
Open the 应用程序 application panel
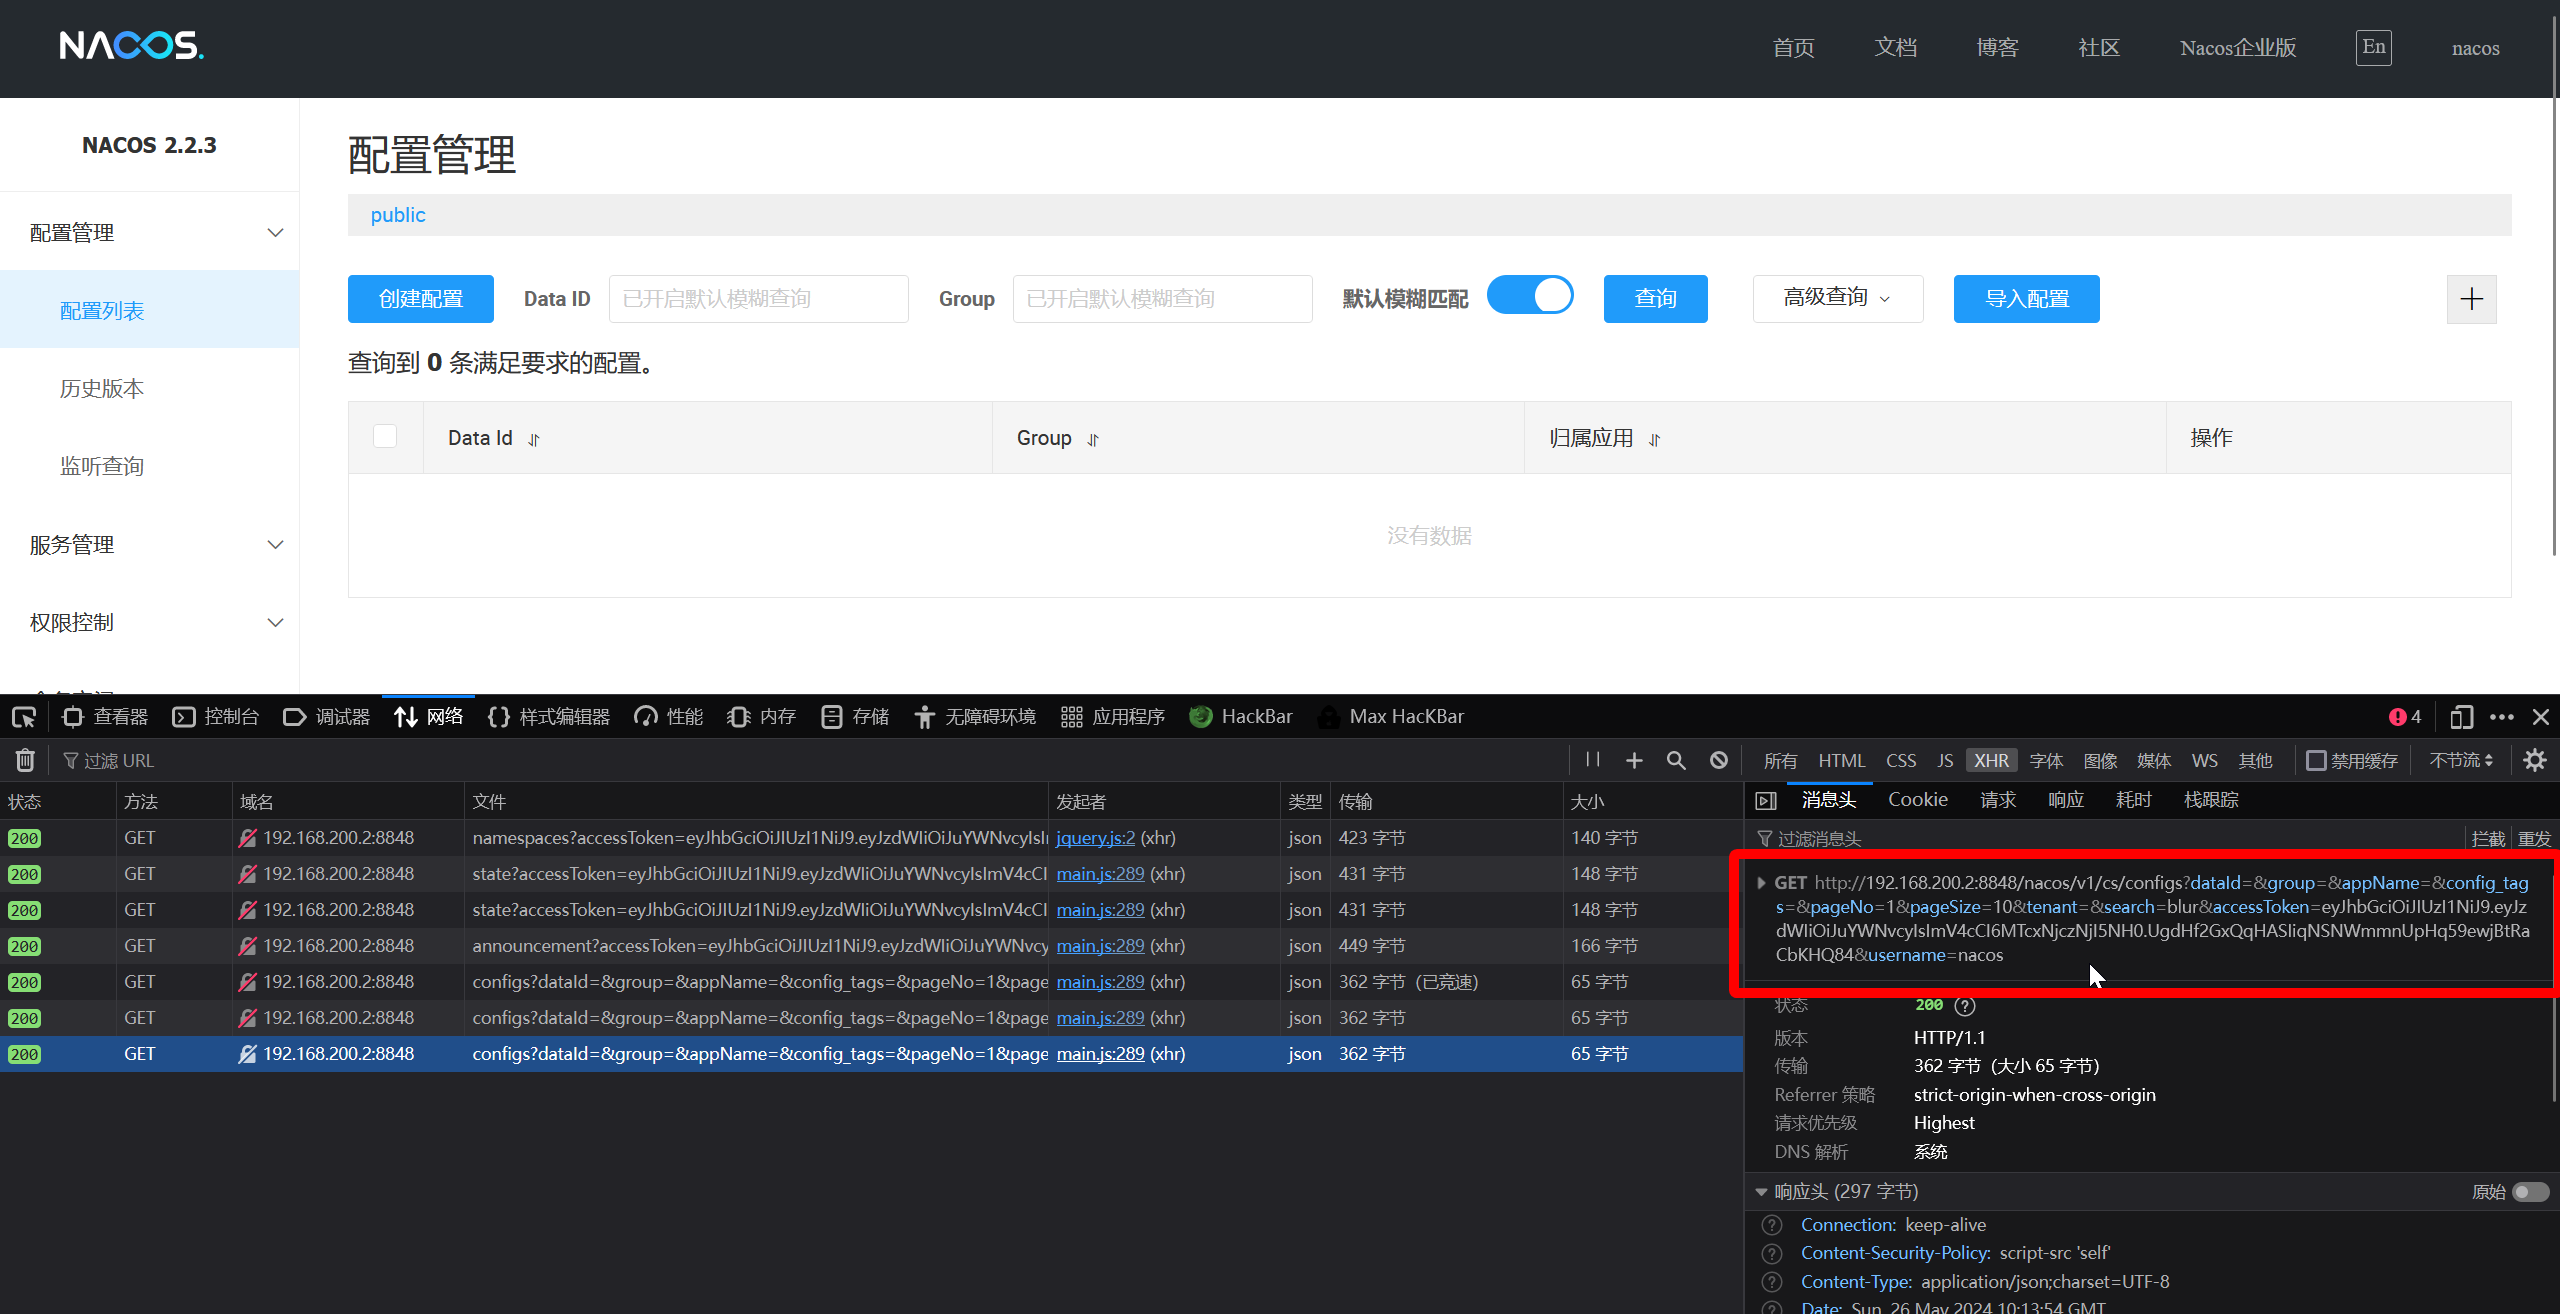pos(1113,717)
